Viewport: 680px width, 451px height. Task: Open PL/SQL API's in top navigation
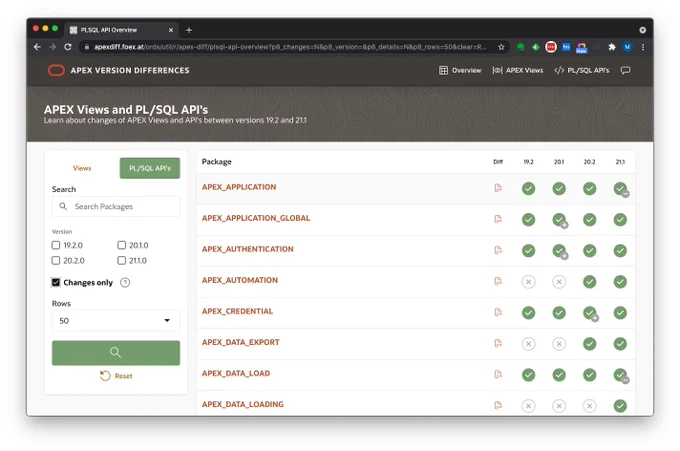coord(582,70)
